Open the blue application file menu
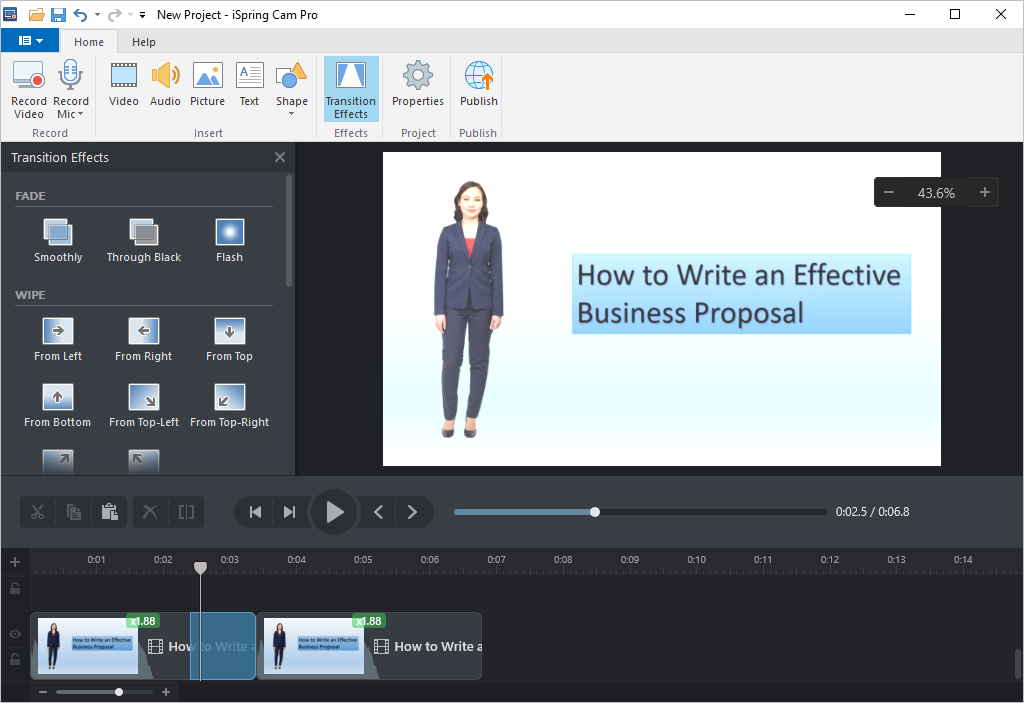1024x703 pixels. pos(30,41)
